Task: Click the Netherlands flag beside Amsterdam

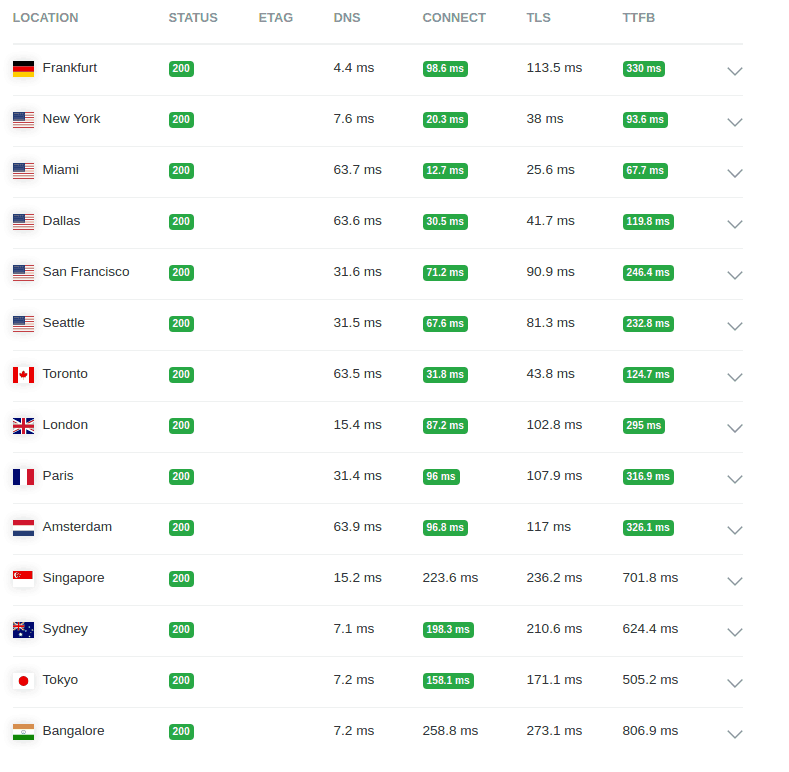Action: (23, 527)
